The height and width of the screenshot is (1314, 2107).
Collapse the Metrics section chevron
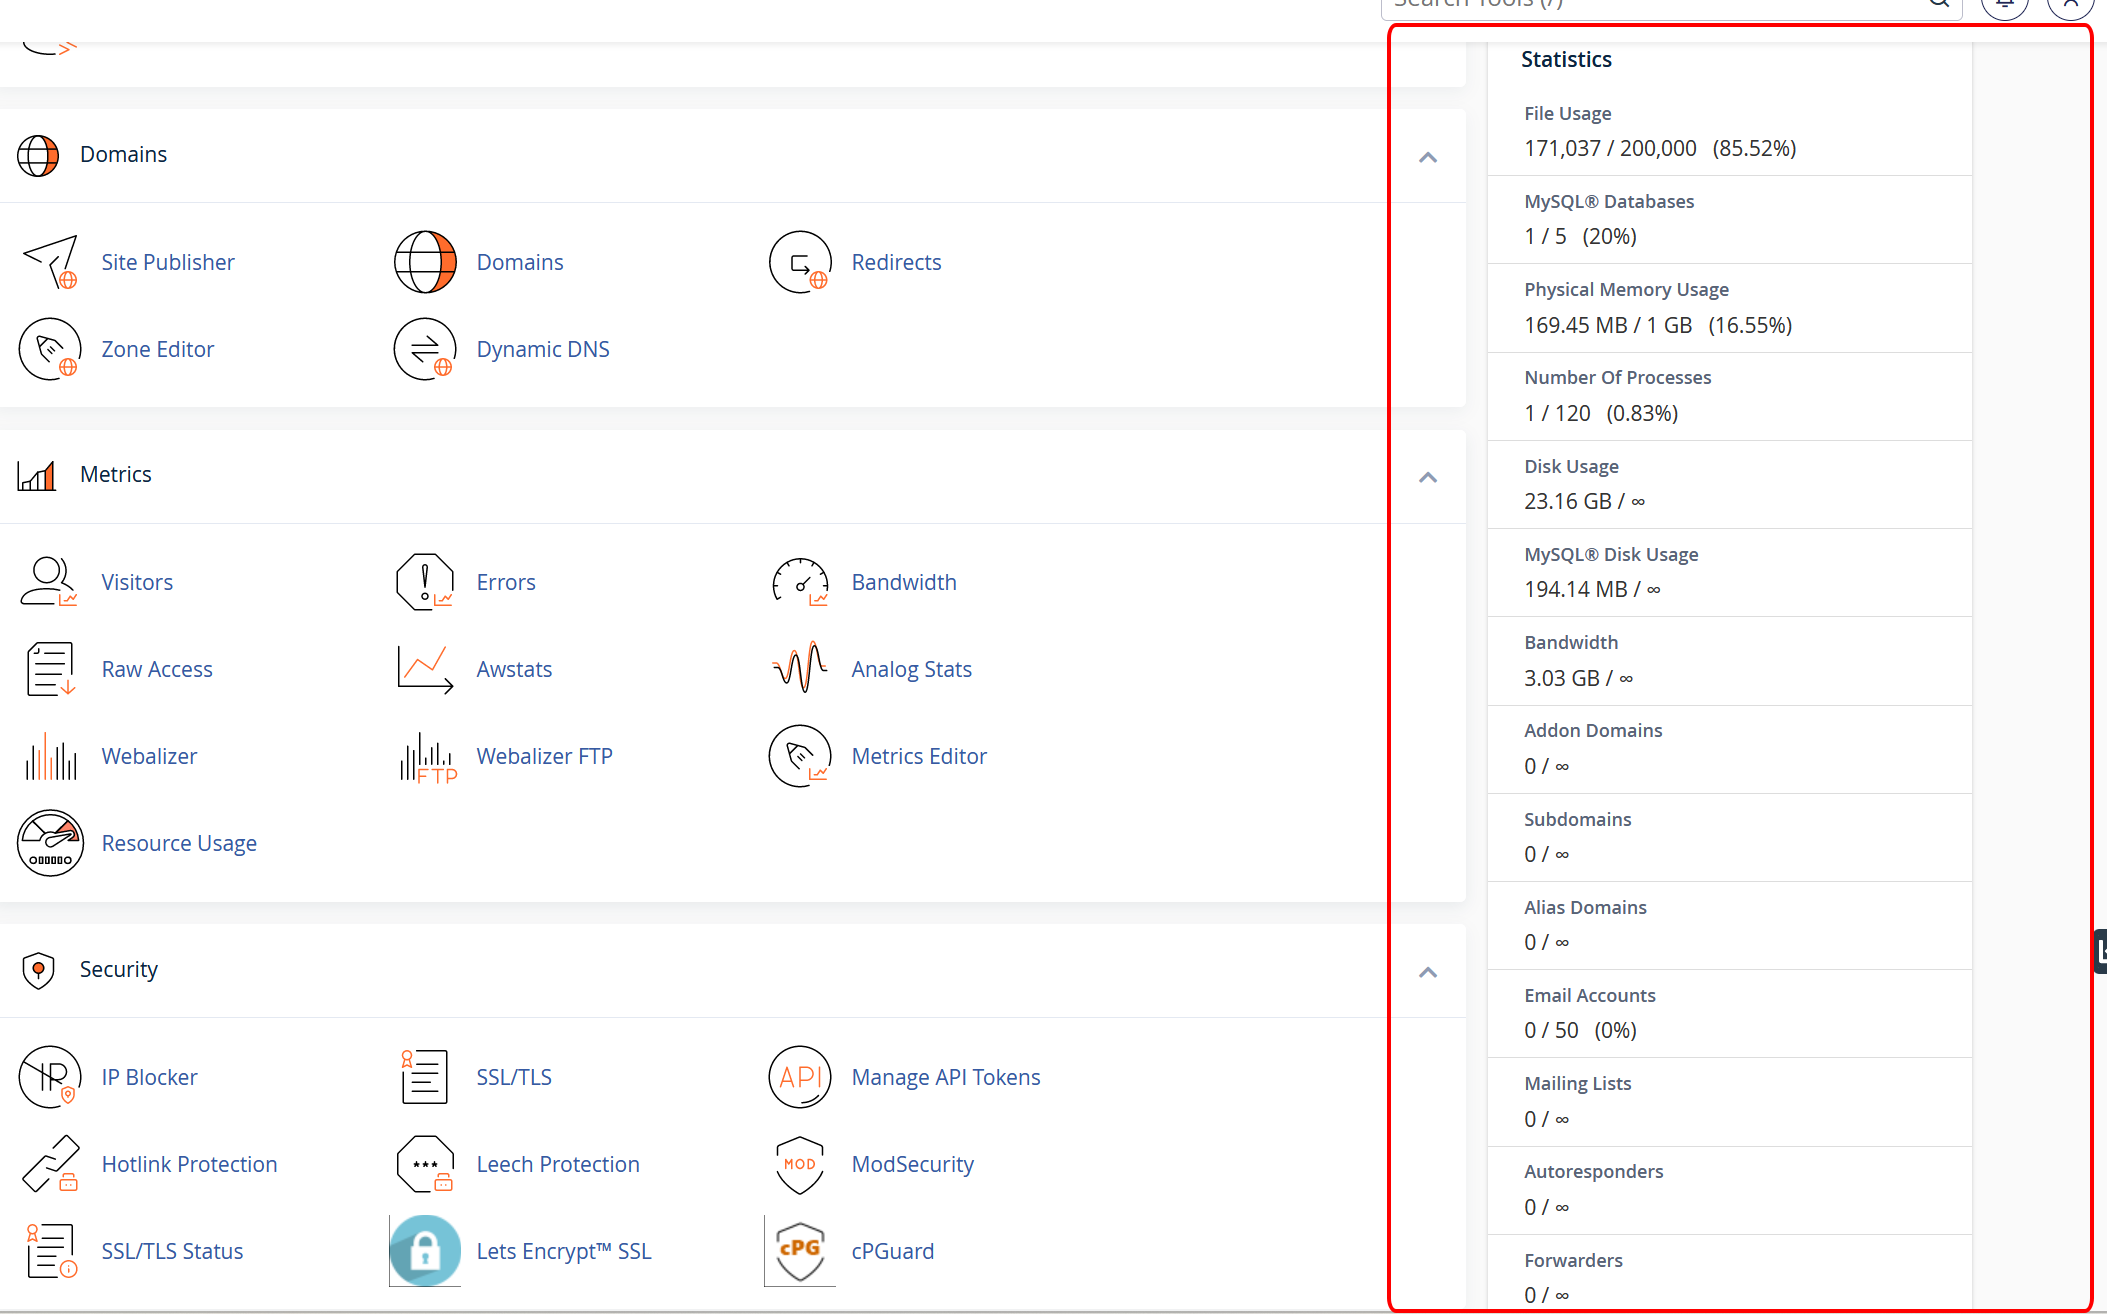point(1428,477)
